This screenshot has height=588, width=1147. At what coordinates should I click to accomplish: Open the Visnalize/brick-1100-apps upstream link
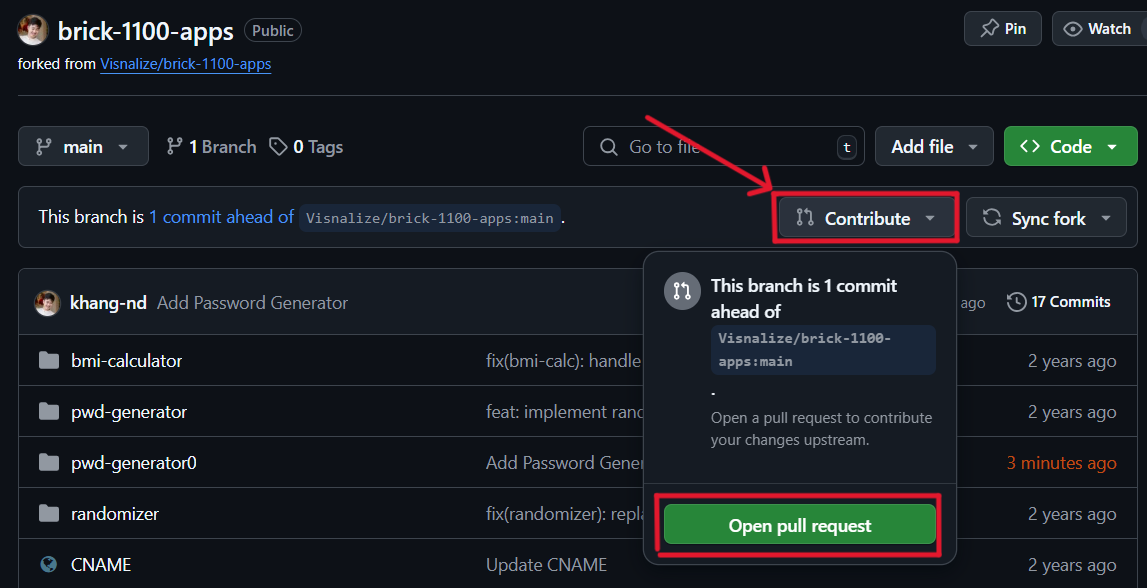185,64
